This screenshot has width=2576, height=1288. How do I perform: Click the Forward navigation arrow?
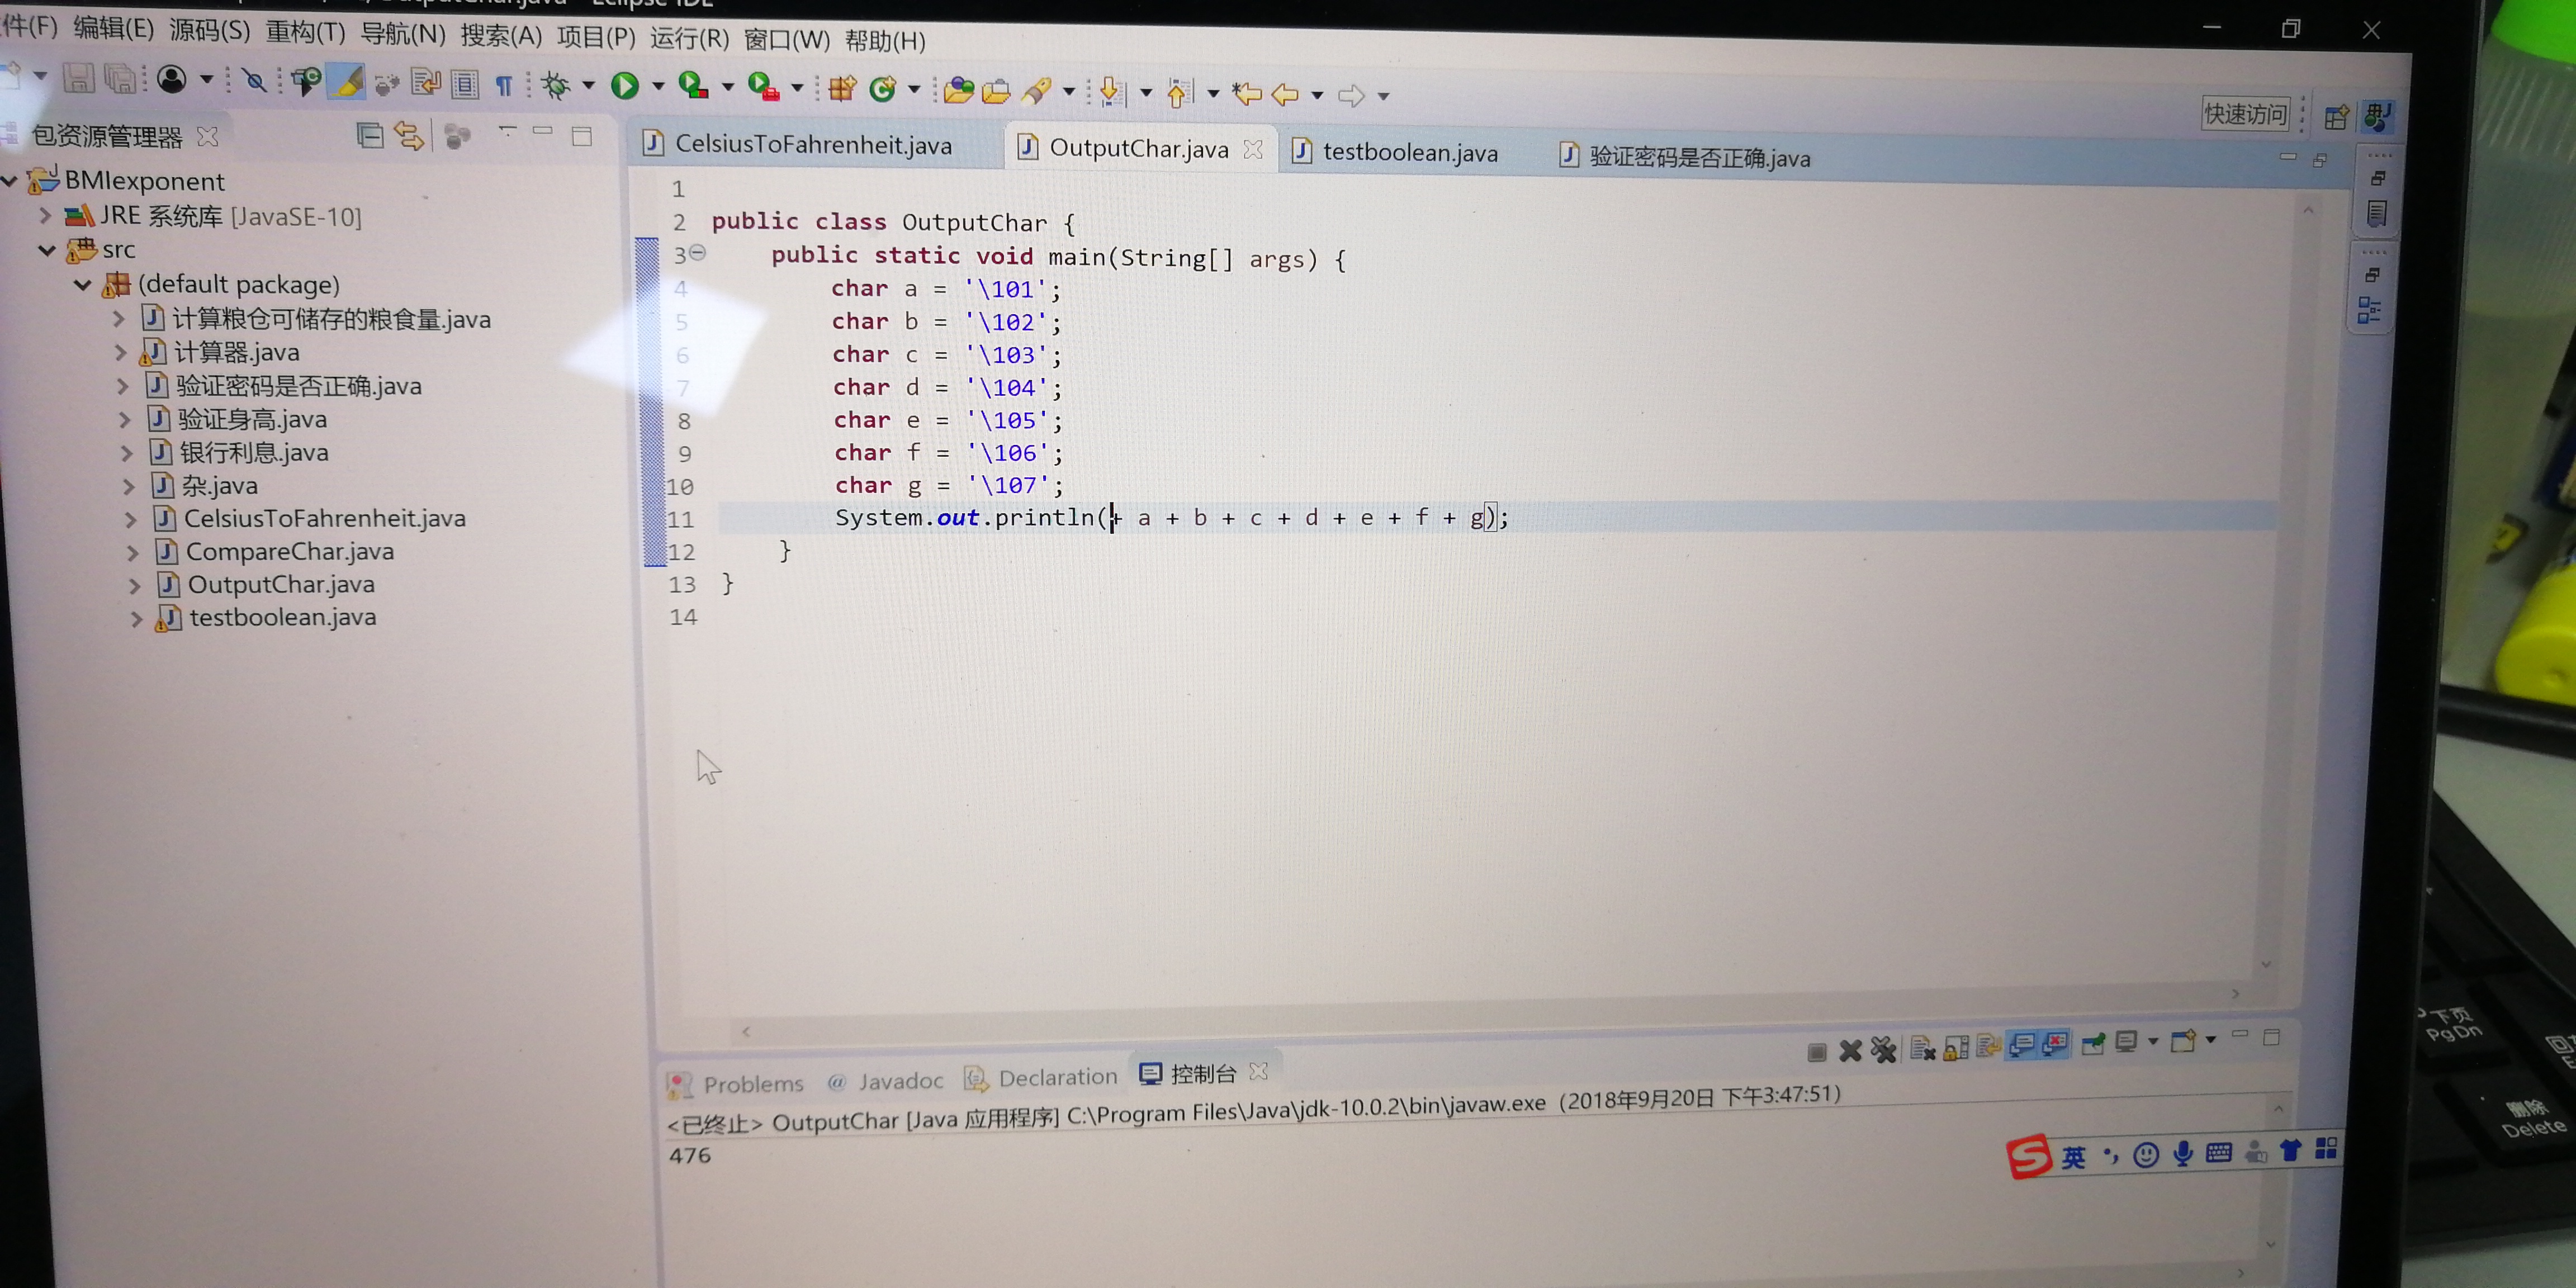(x=1351, y=96)
